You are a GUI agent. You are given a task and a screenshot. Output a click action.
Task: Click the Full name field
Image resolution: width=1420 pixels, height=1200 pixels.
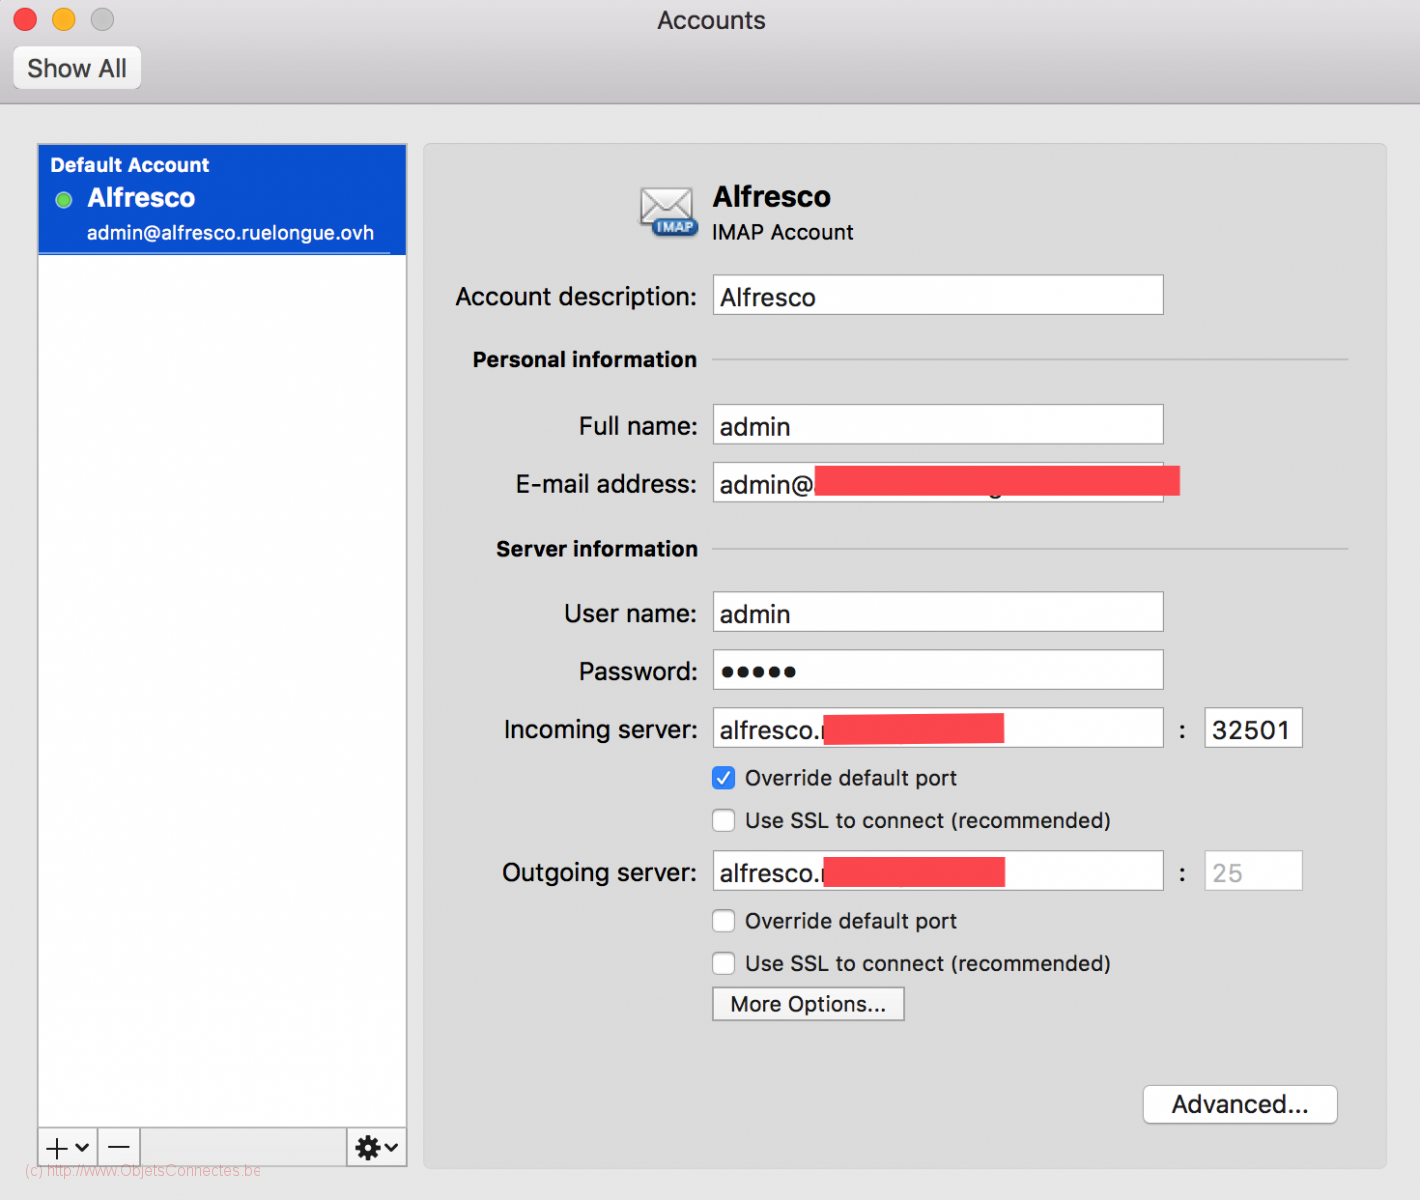(938, 425)
